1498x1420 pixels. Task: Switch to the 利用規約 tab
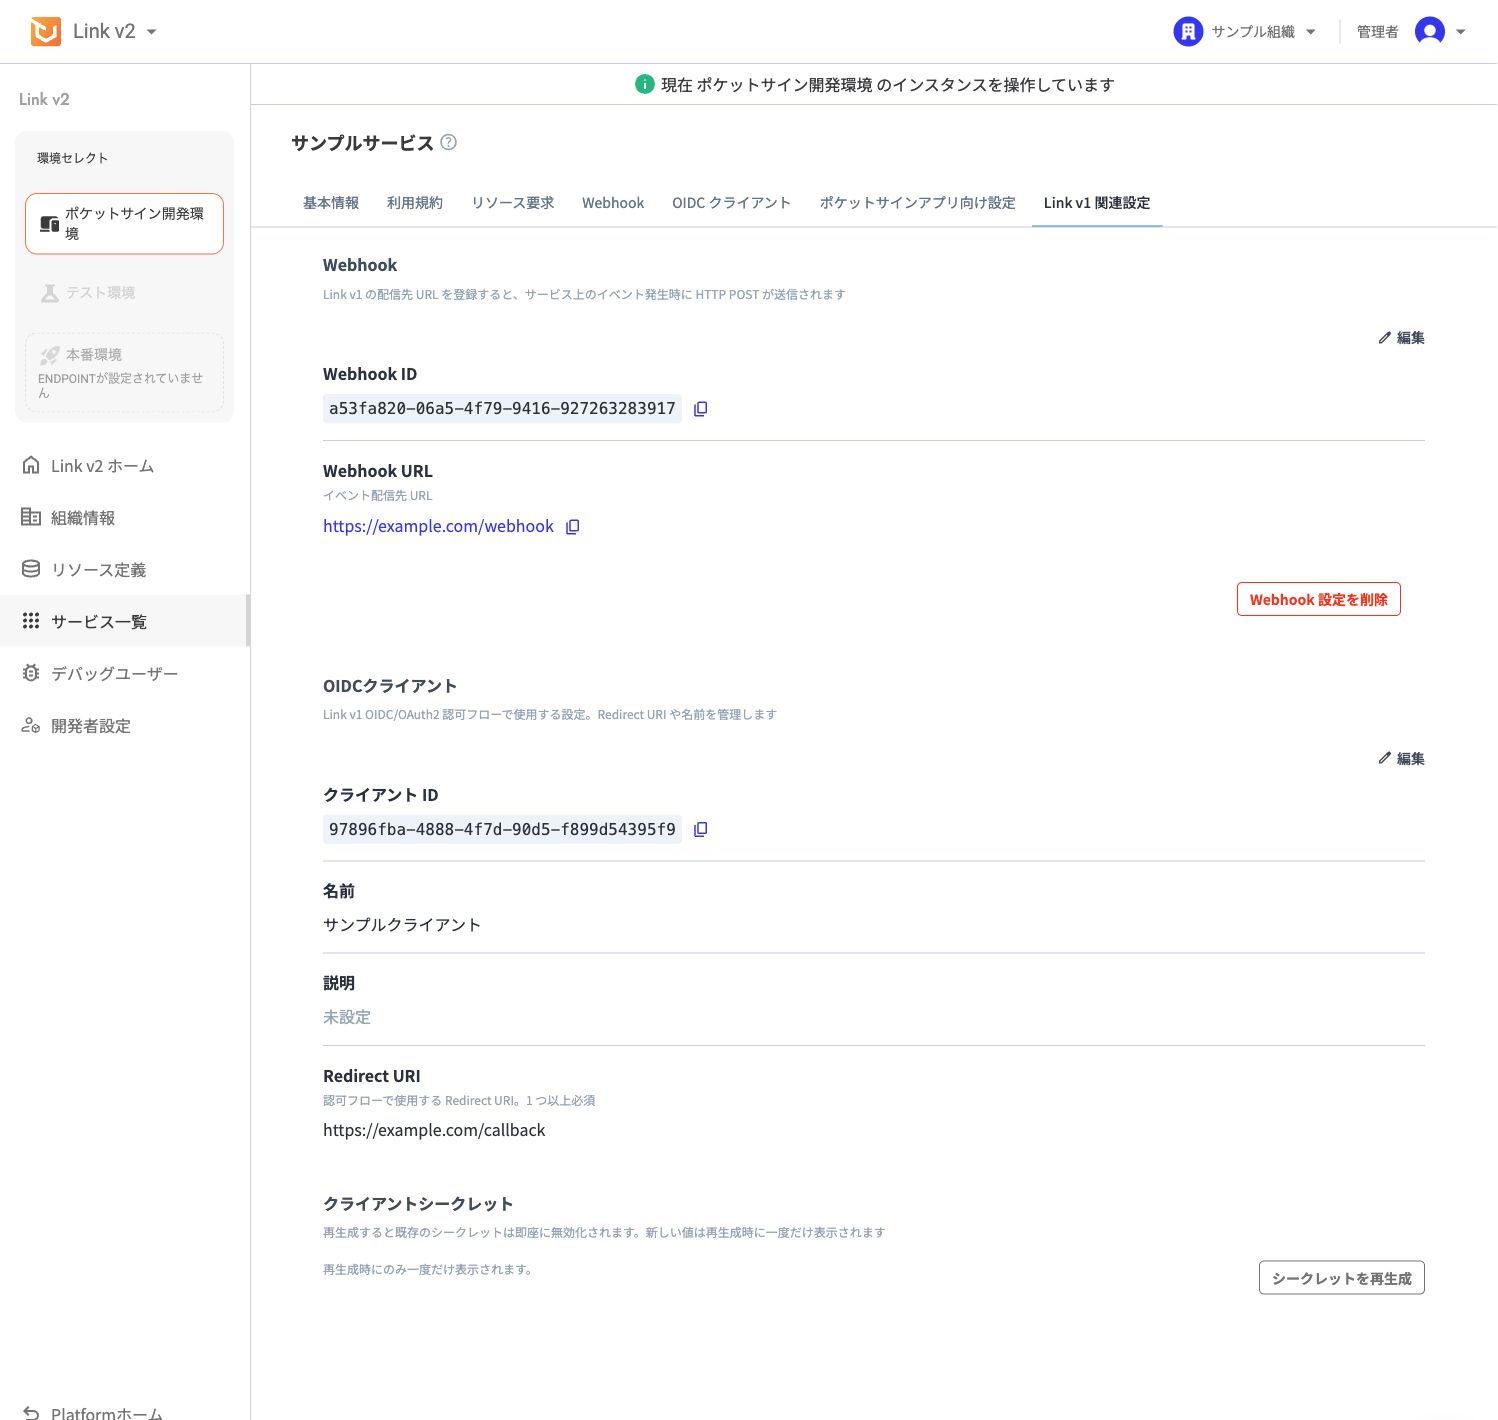[415, 202]
